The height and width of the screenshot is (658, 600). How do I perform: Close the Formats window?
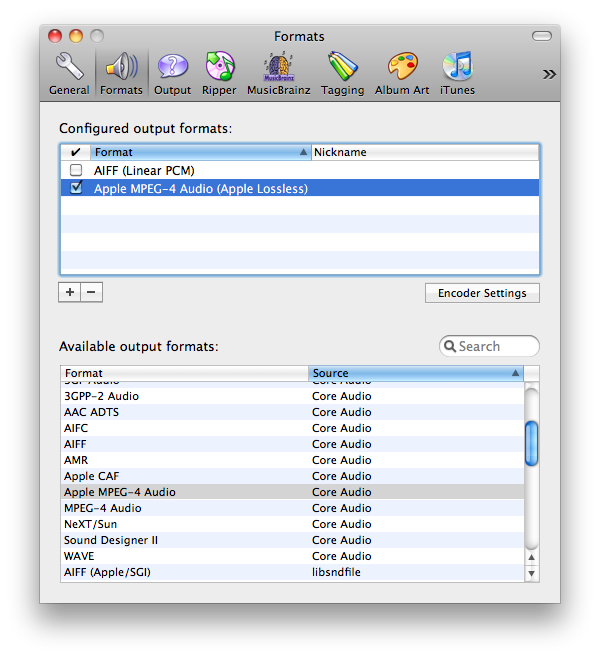point(55,36)
